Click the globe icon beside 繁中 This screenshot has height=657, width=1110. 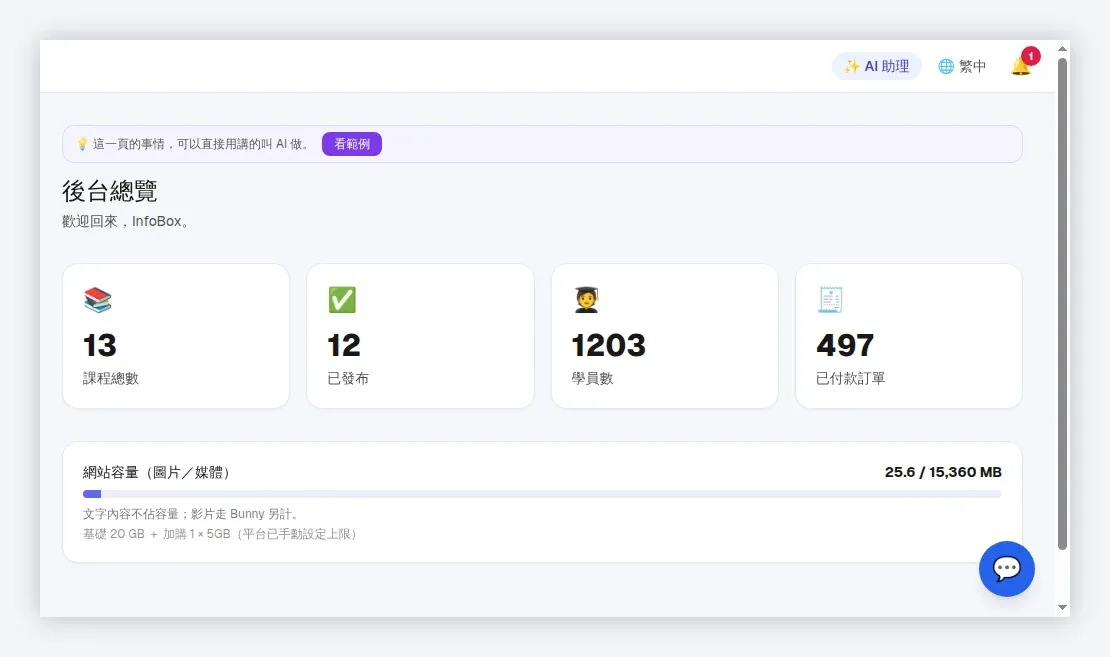coord(946,66)
